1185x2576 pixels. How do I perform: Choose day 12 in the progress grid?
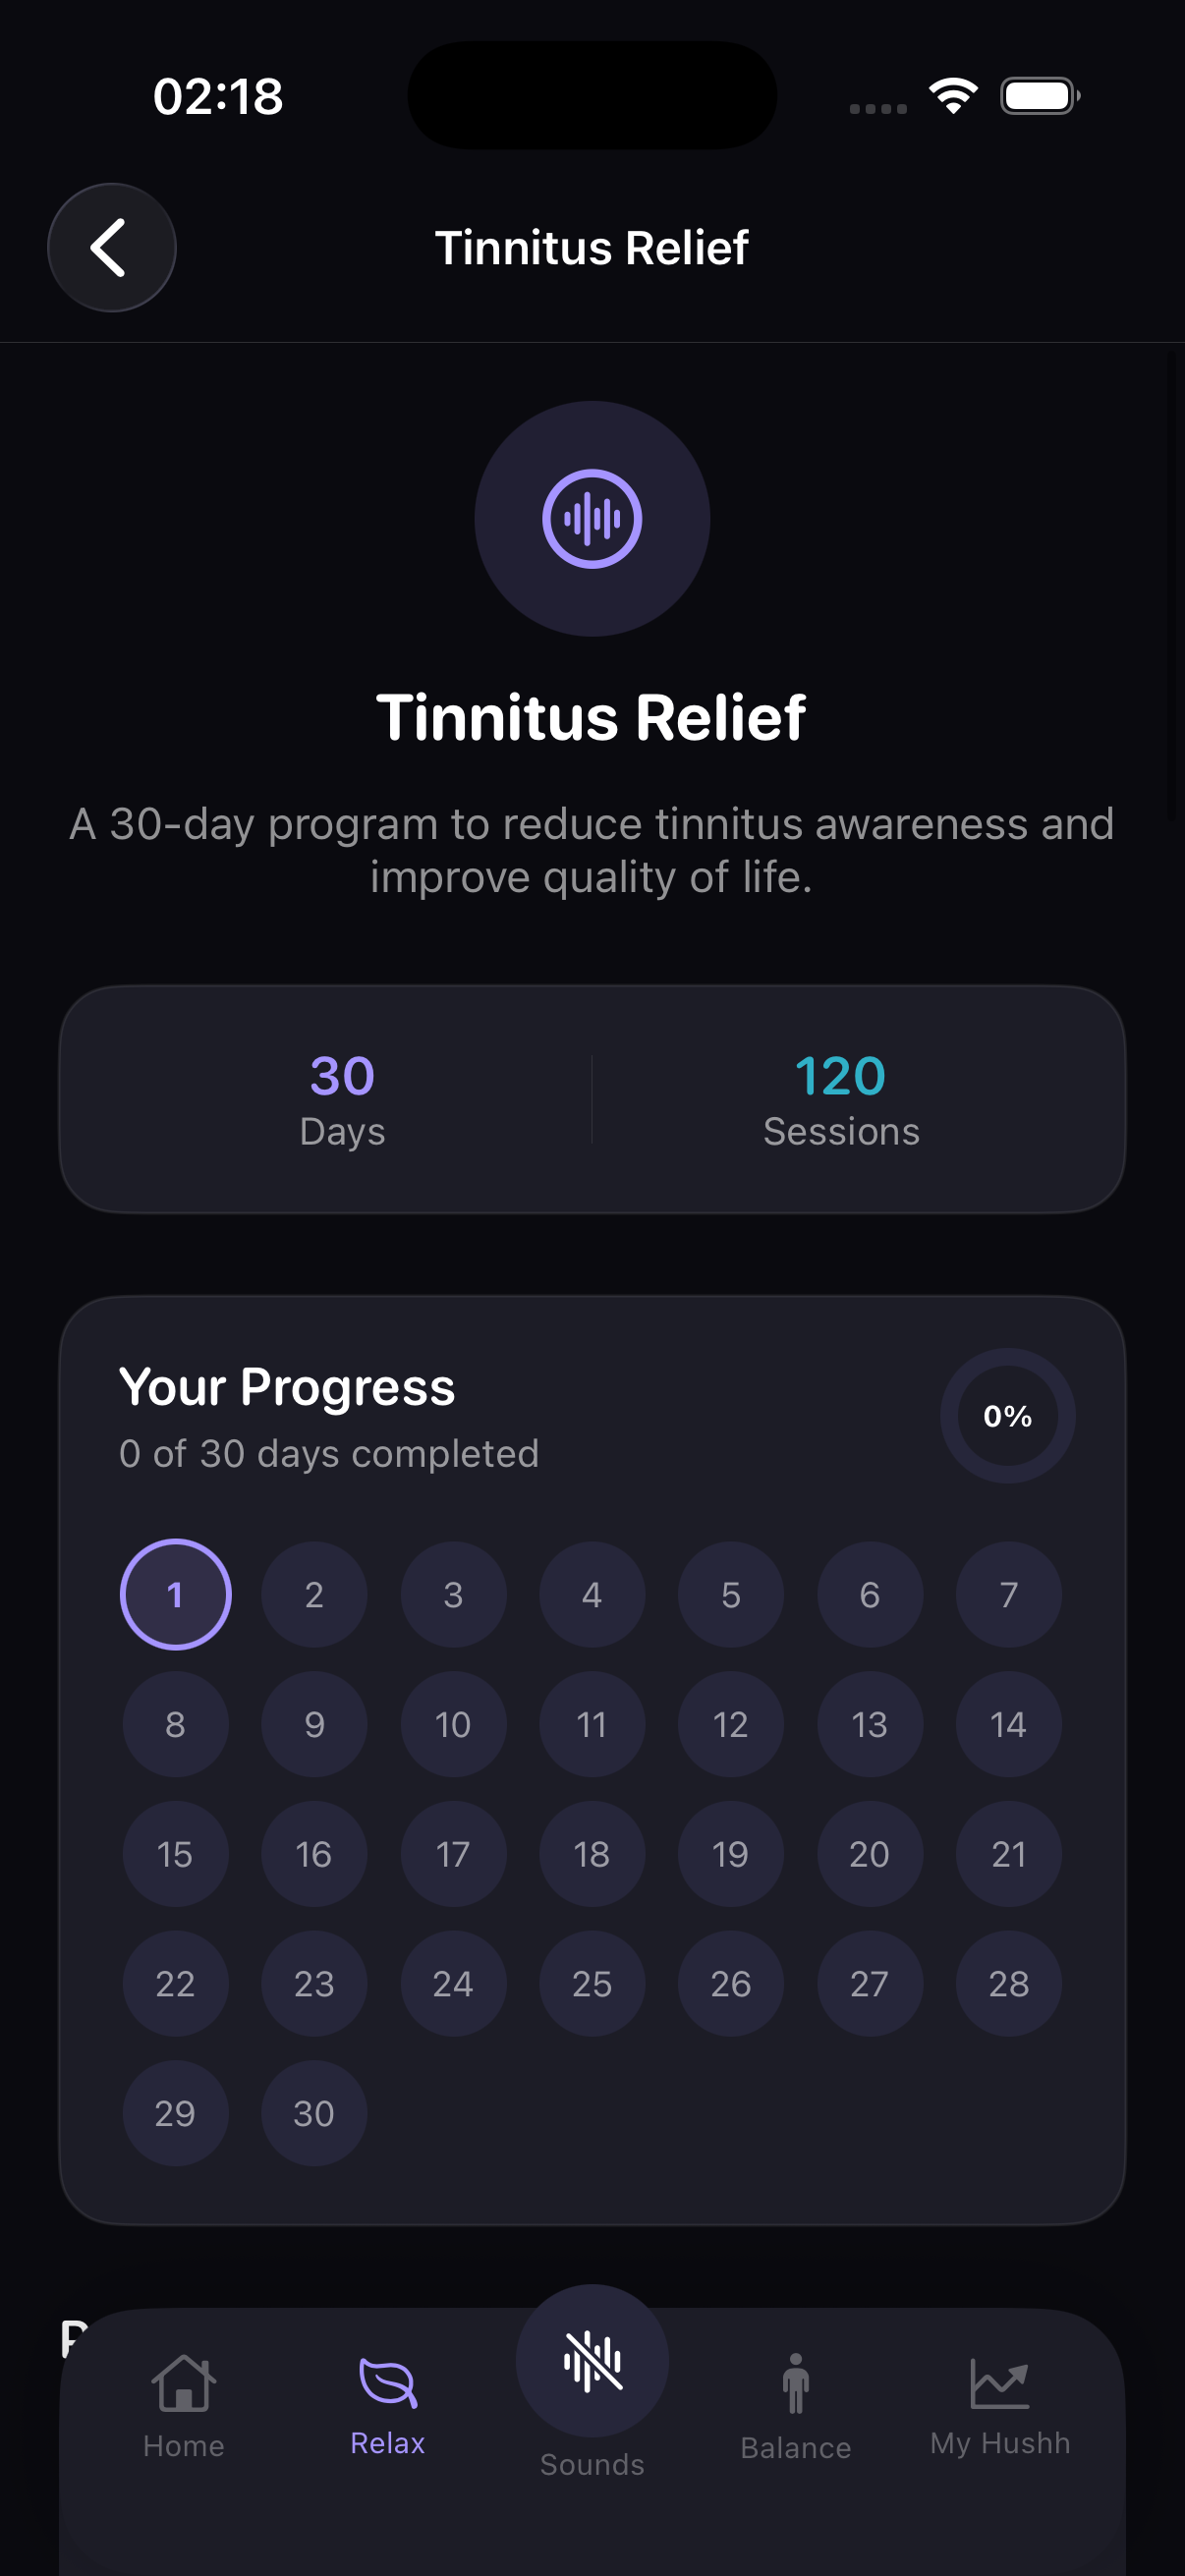(730, 1724)
